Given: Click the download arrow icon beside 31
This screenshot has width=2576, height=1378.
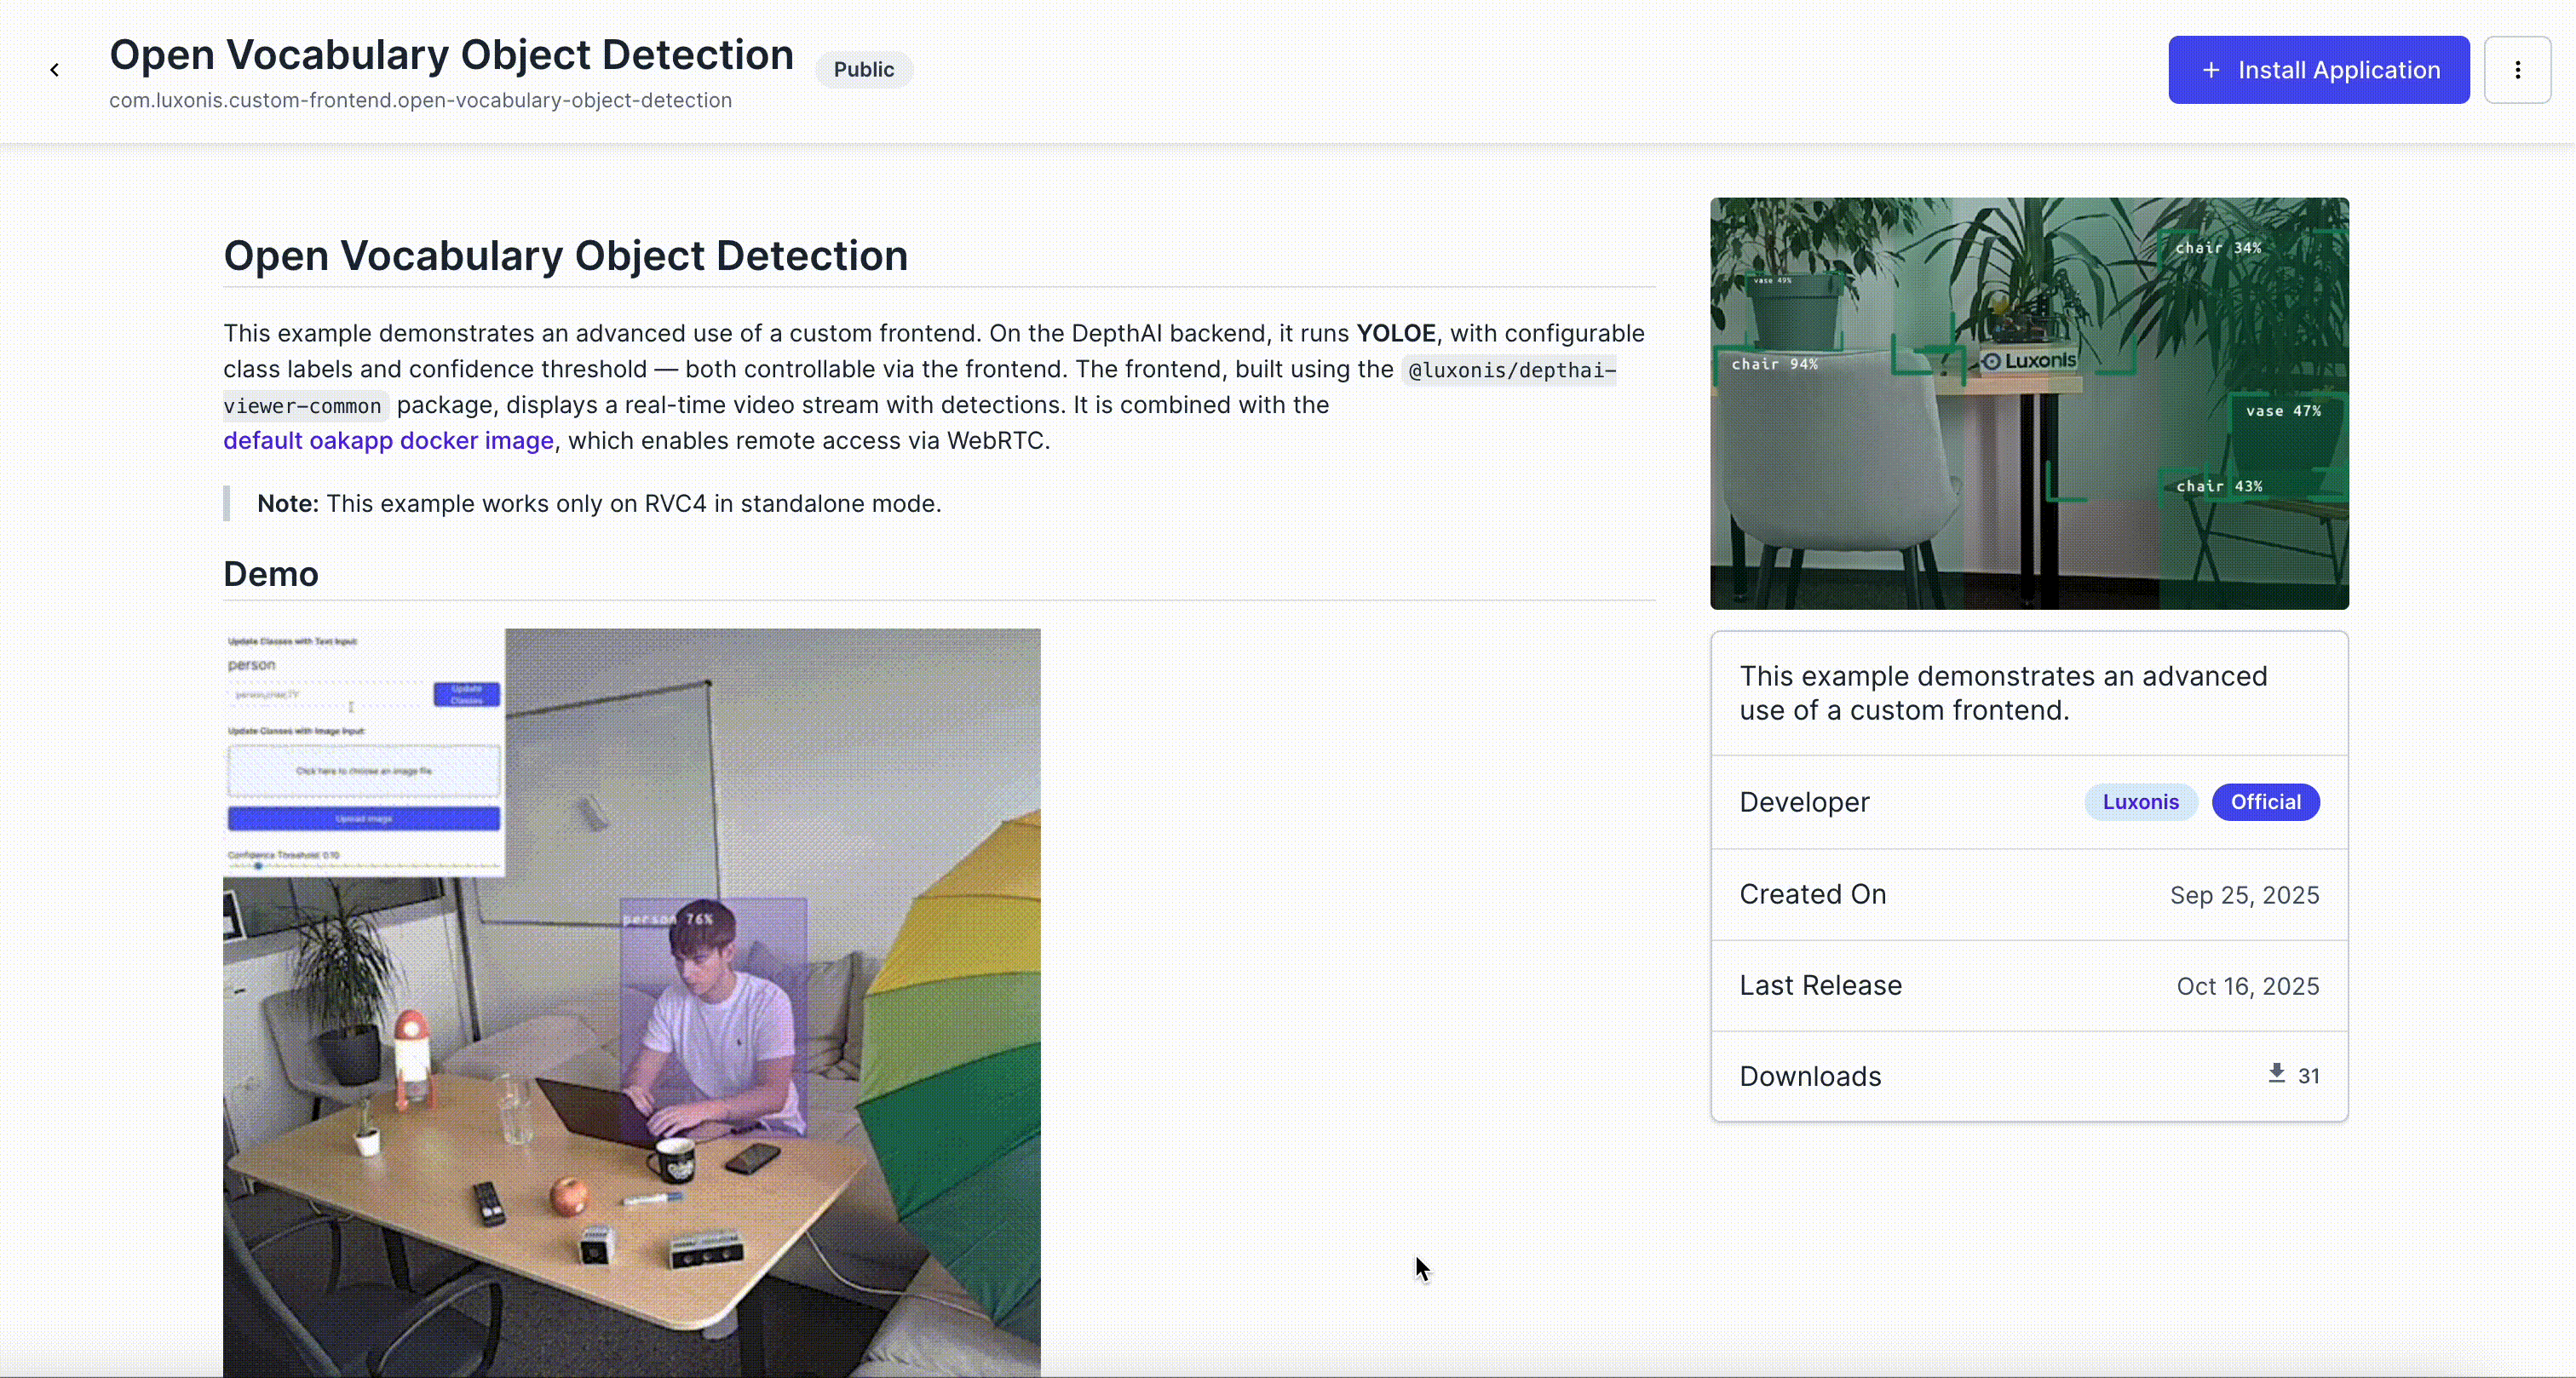Looking at the screenshot, I should (2276, 1074).
